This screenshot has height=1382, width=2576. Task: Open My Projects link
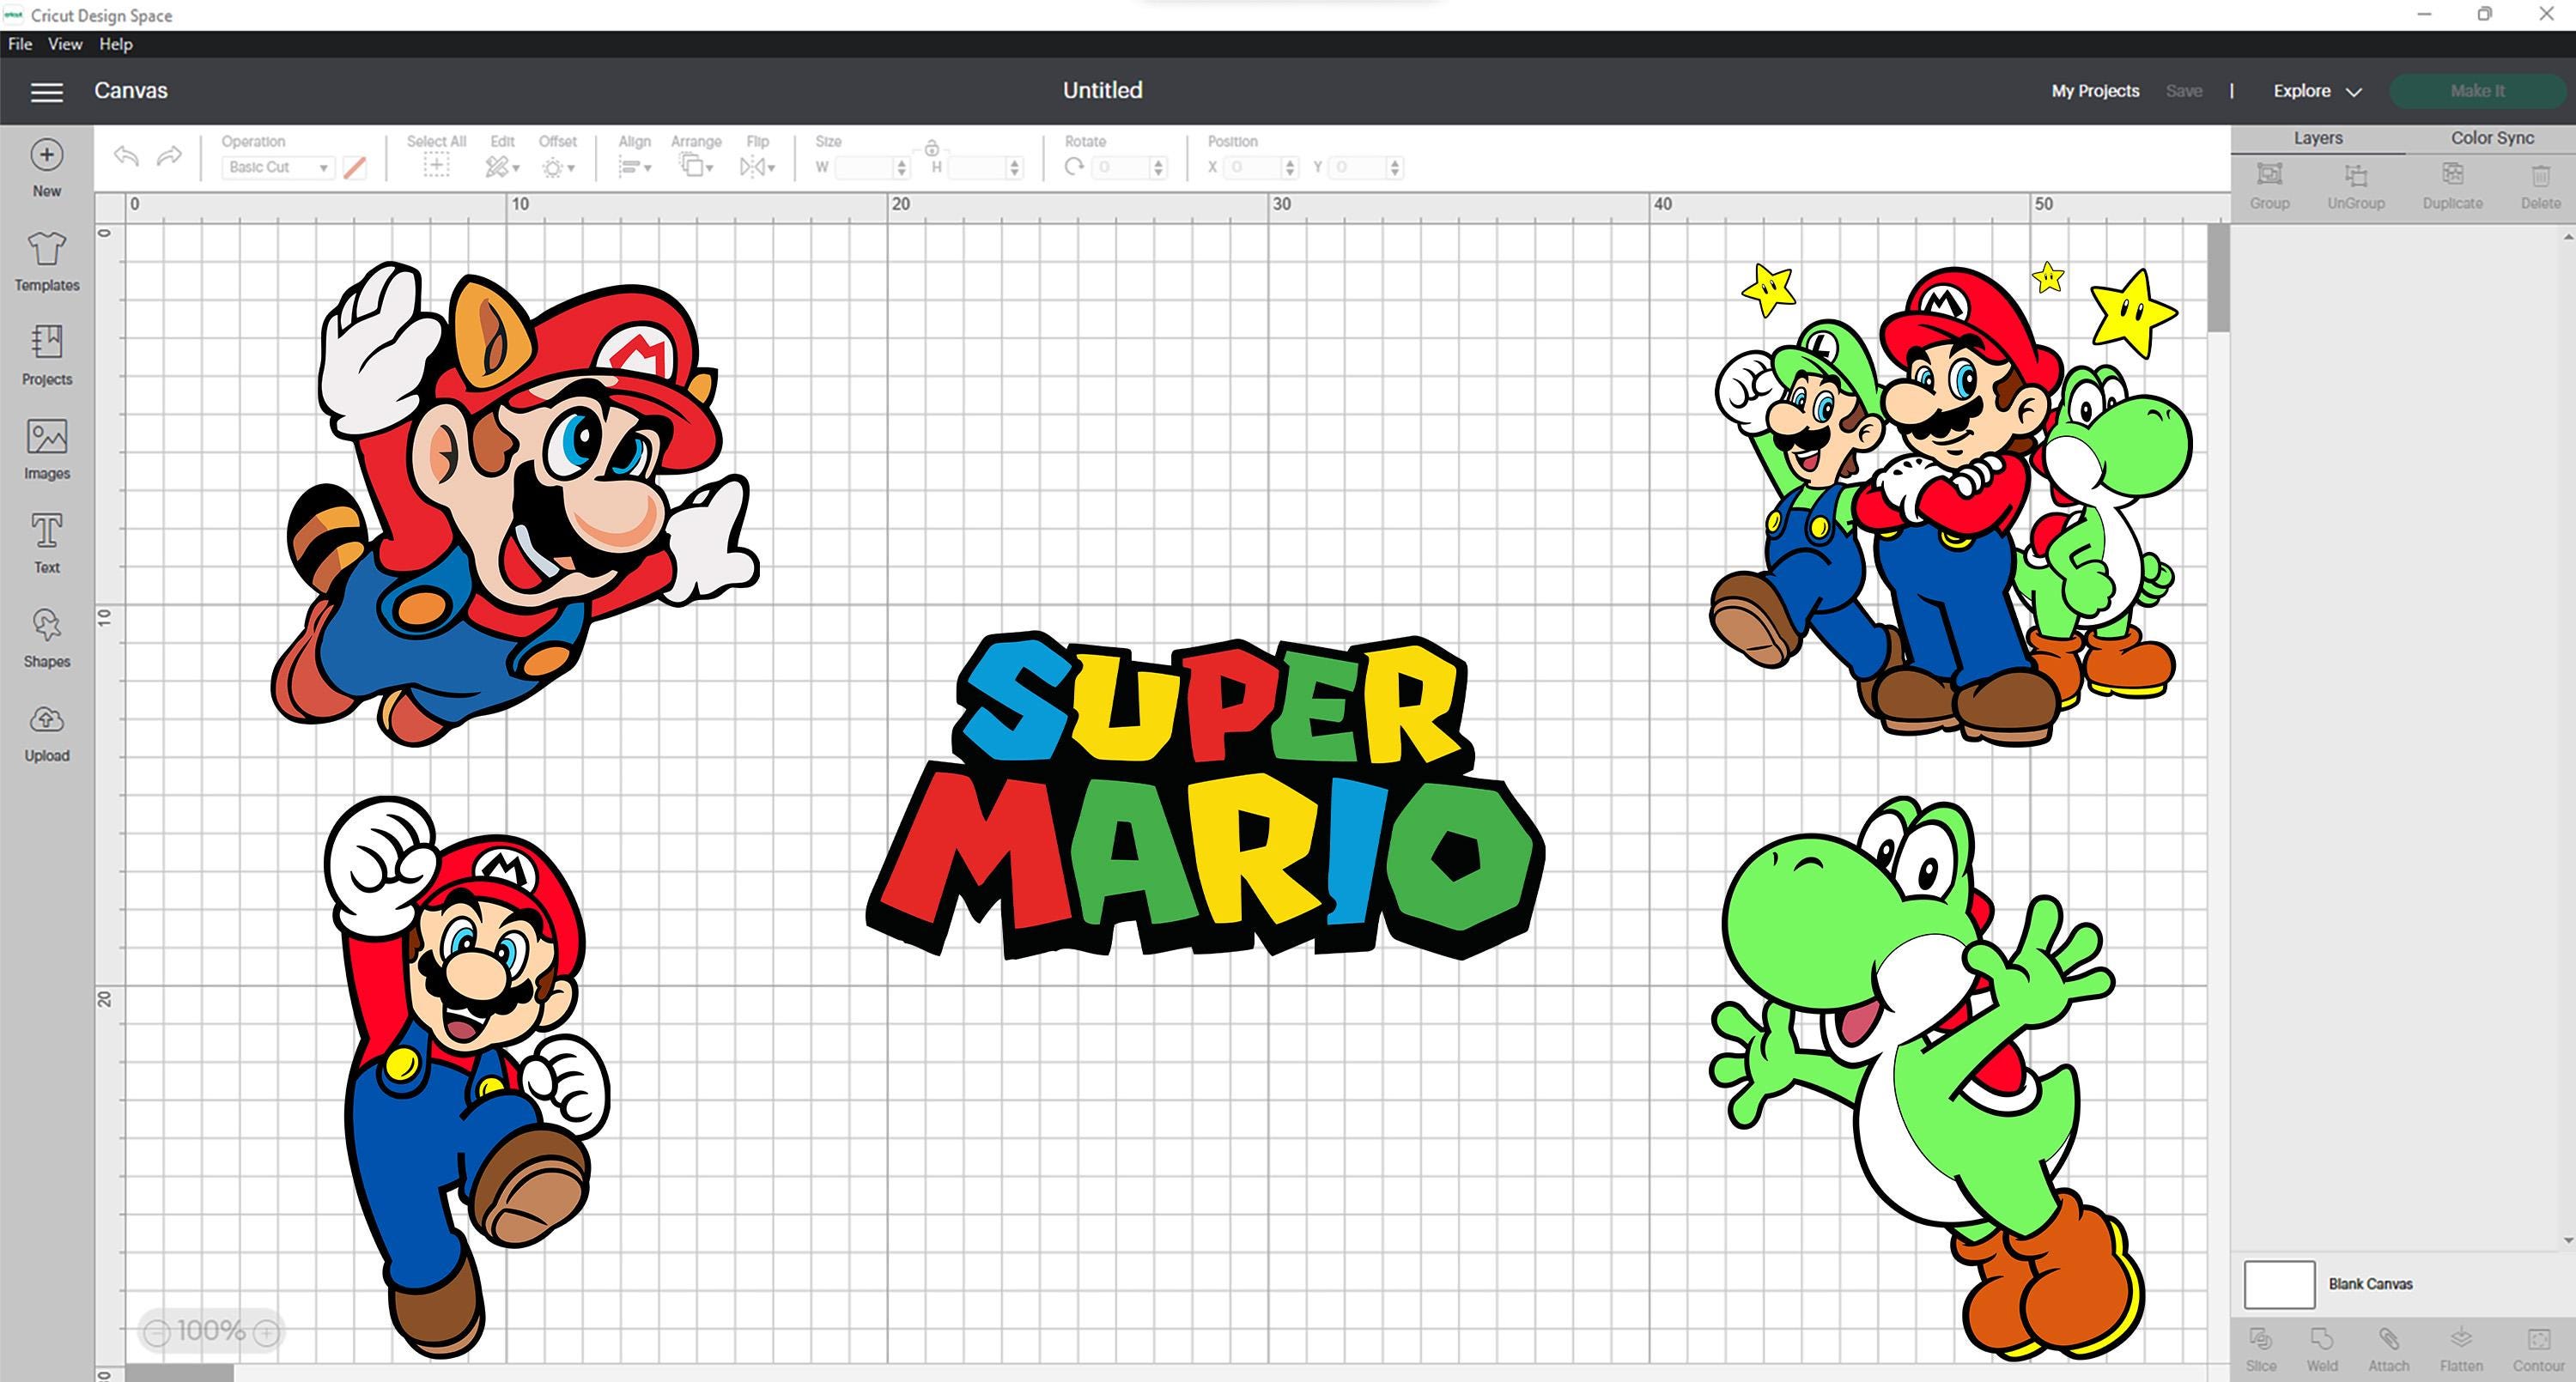pos(2095,91)
